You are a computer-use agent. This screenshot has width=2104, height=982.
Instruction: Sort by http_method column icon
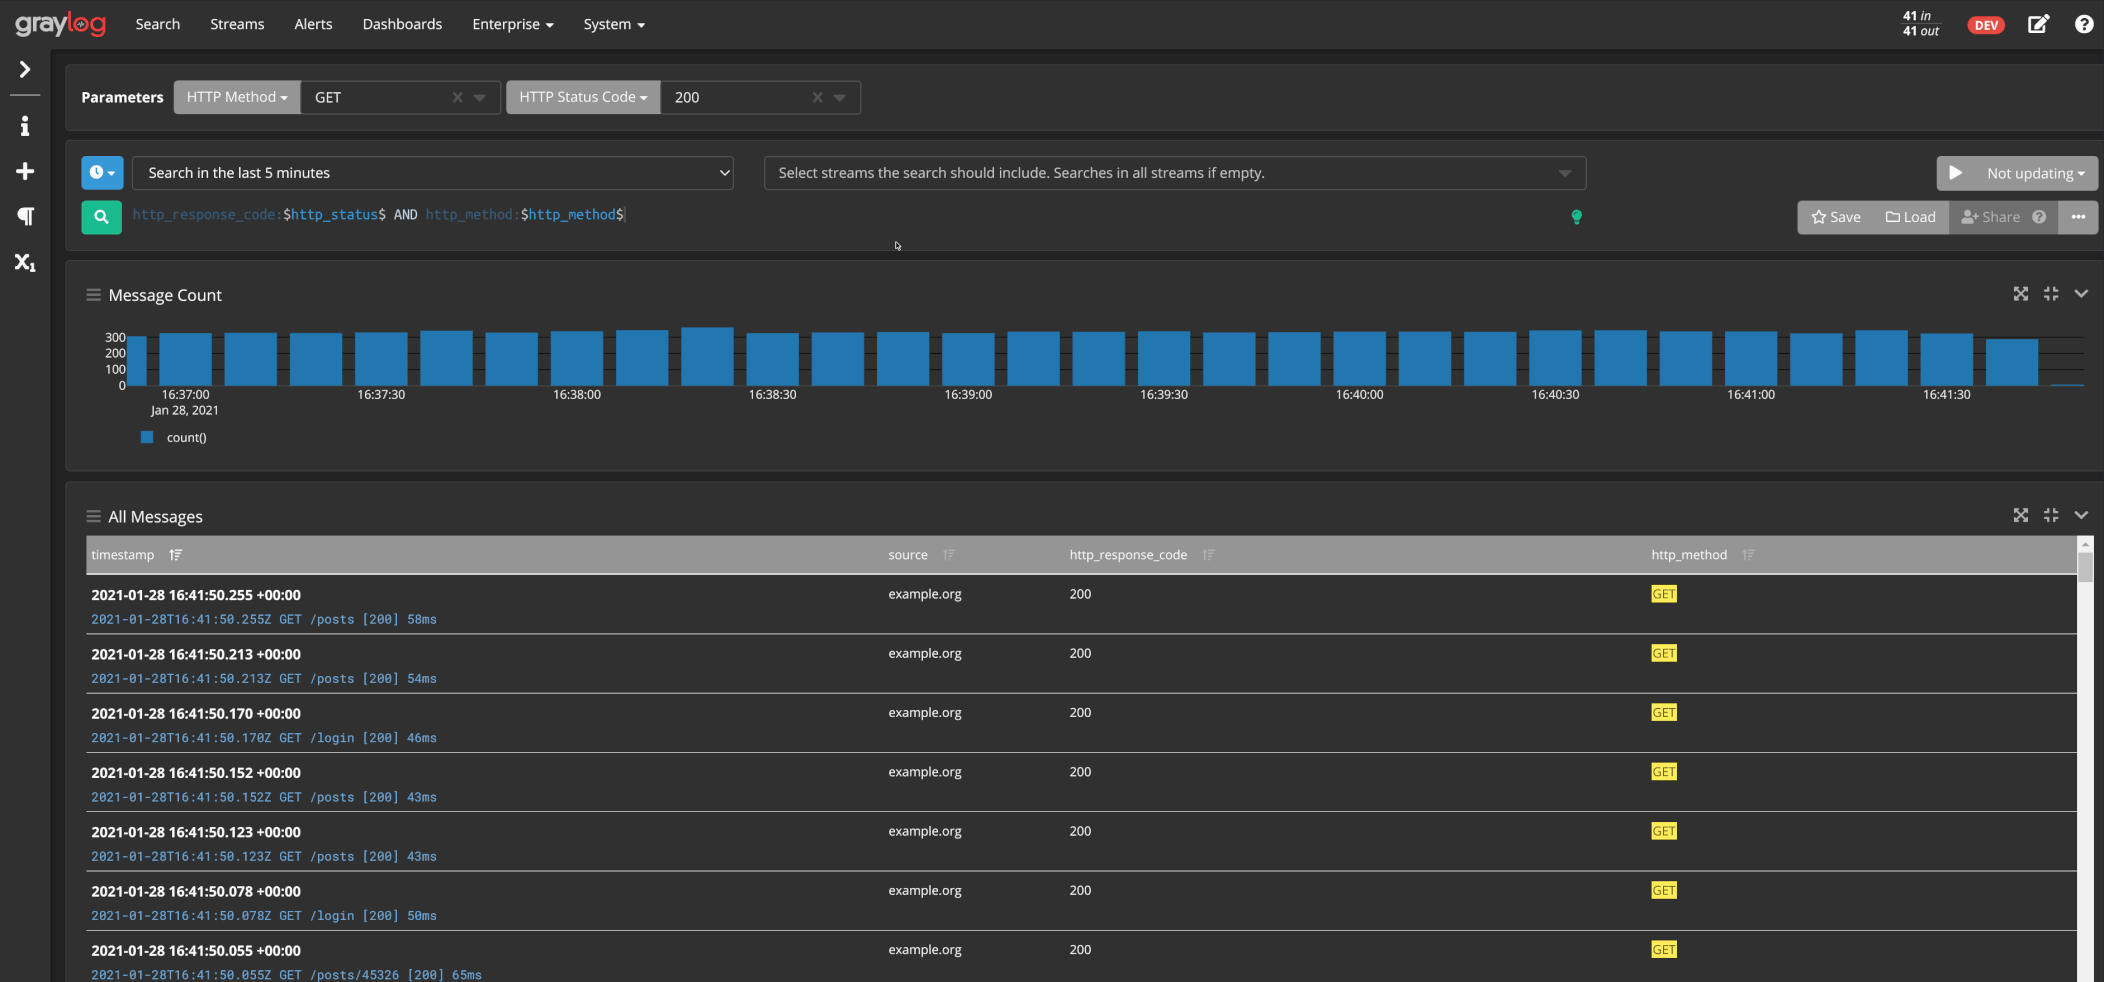point(1748,555)
